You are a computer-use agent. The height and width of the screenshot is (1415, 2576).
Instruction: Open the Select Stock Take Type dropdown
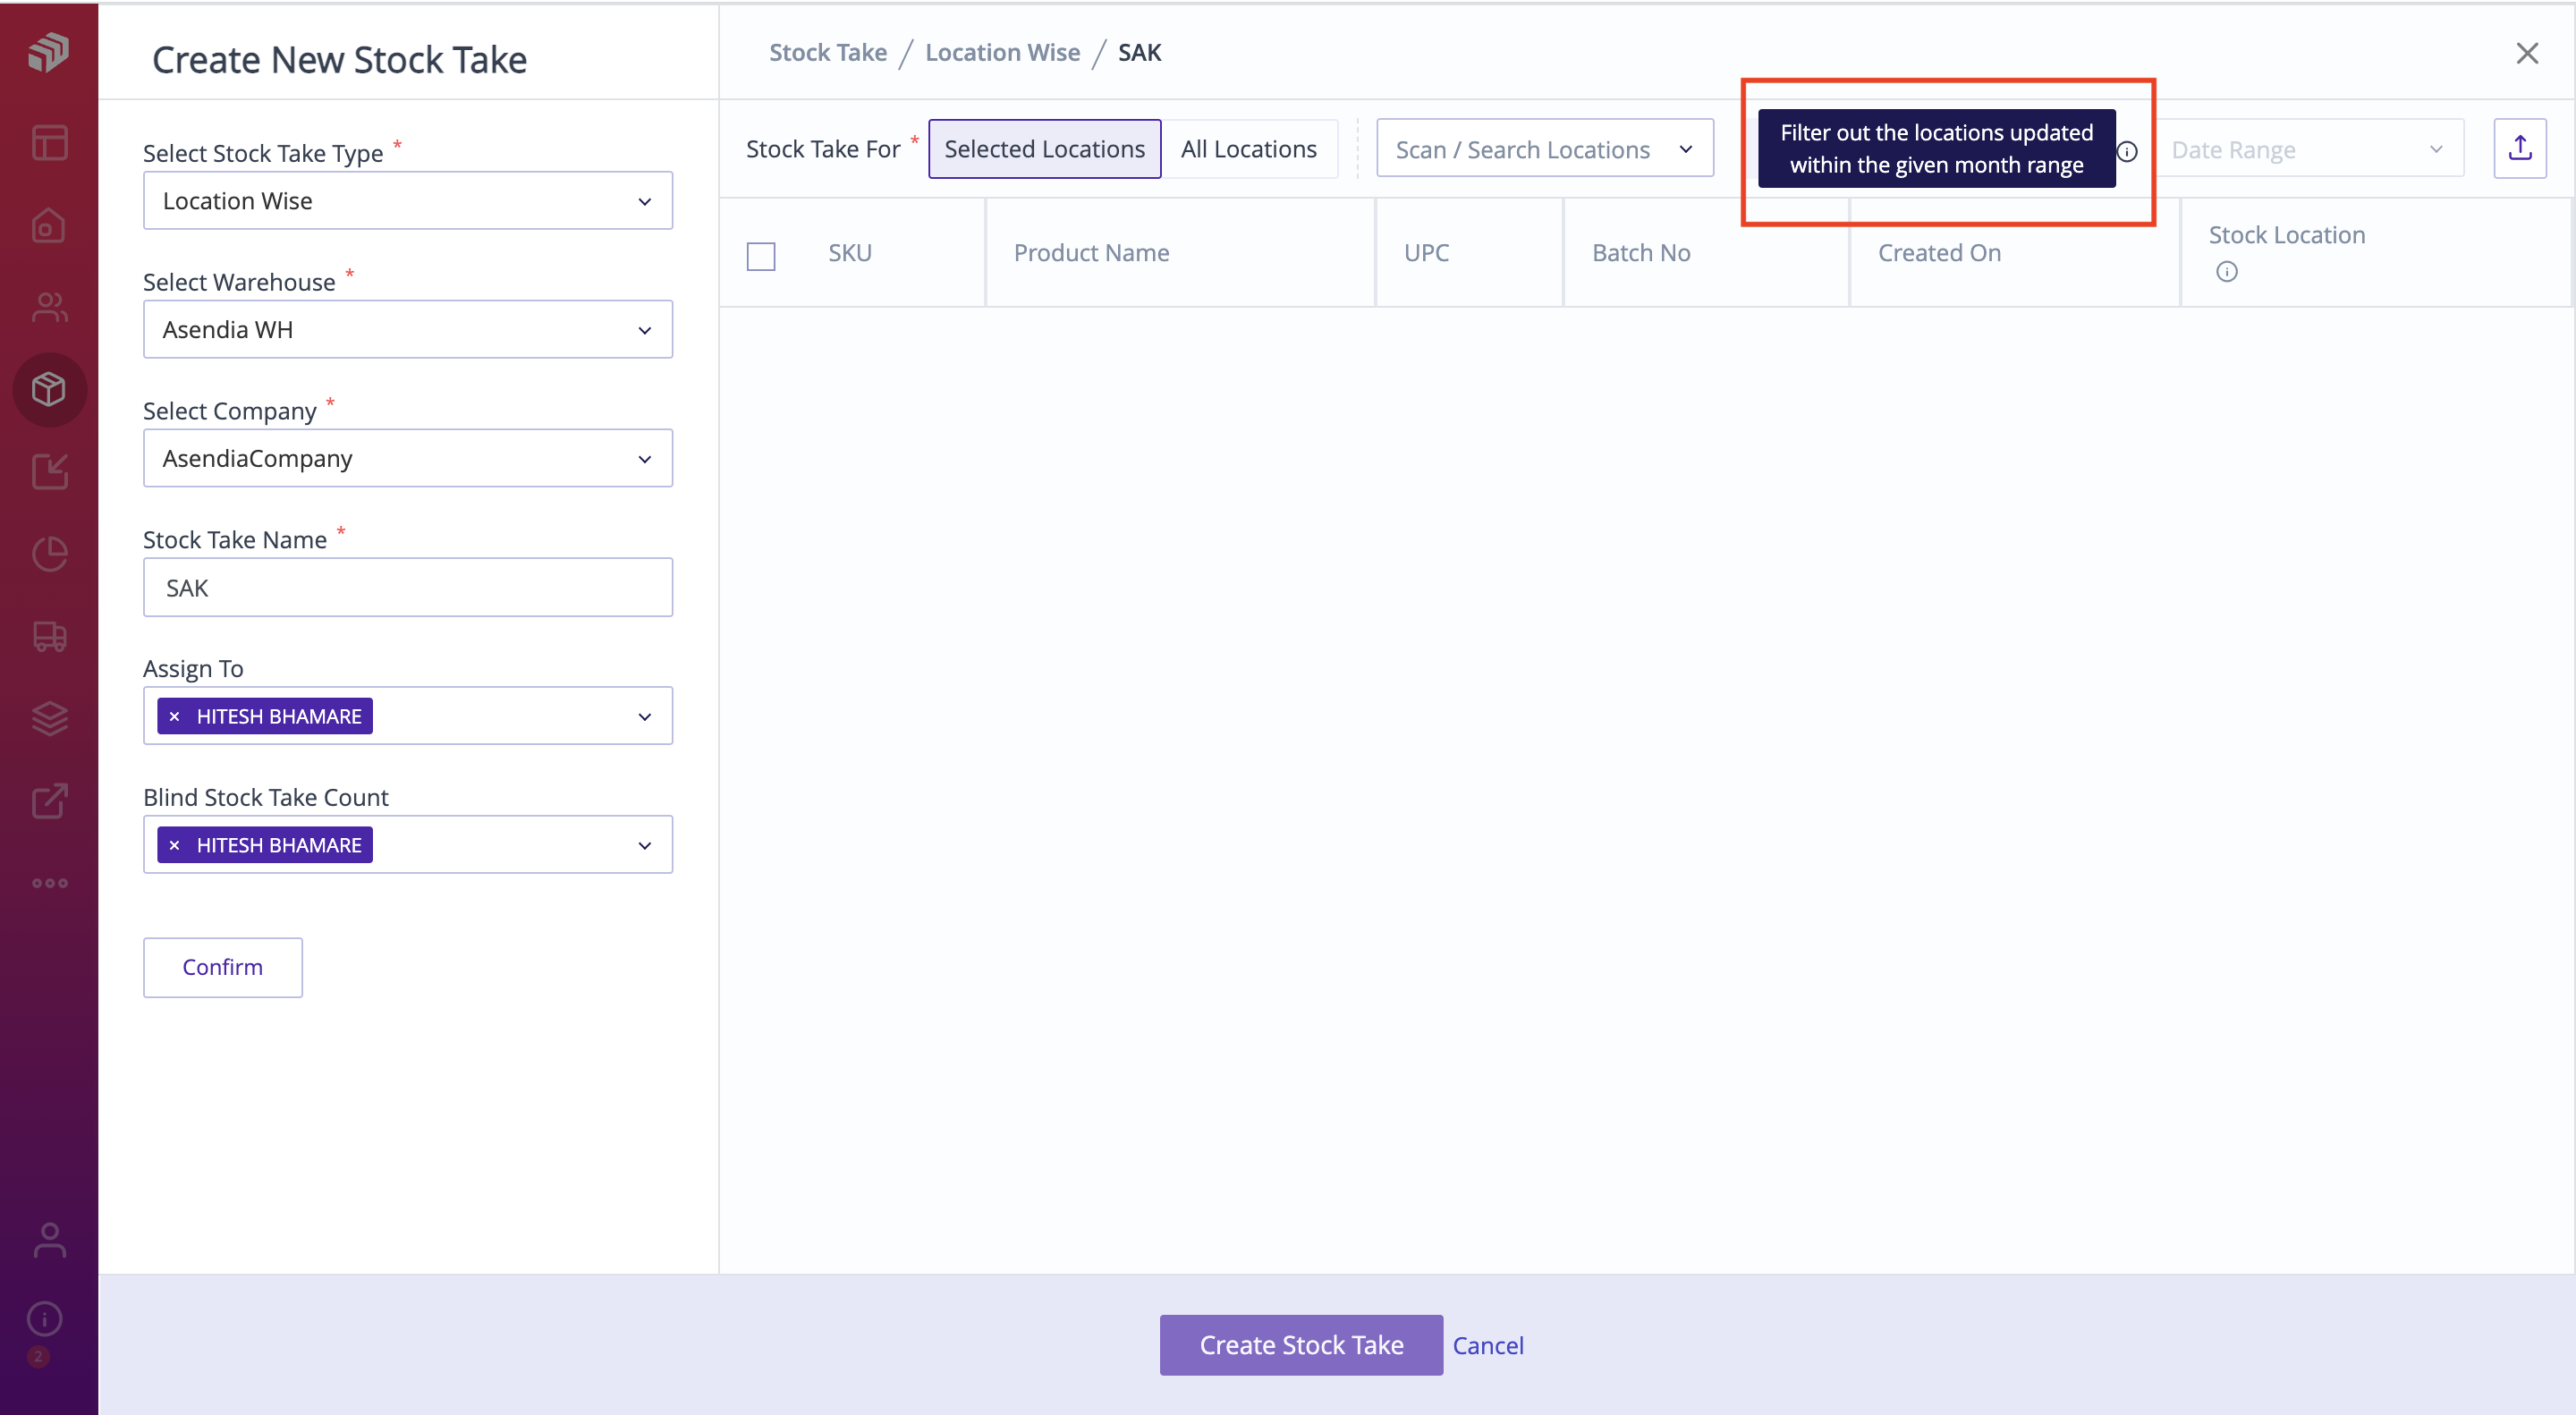[408, 200]
